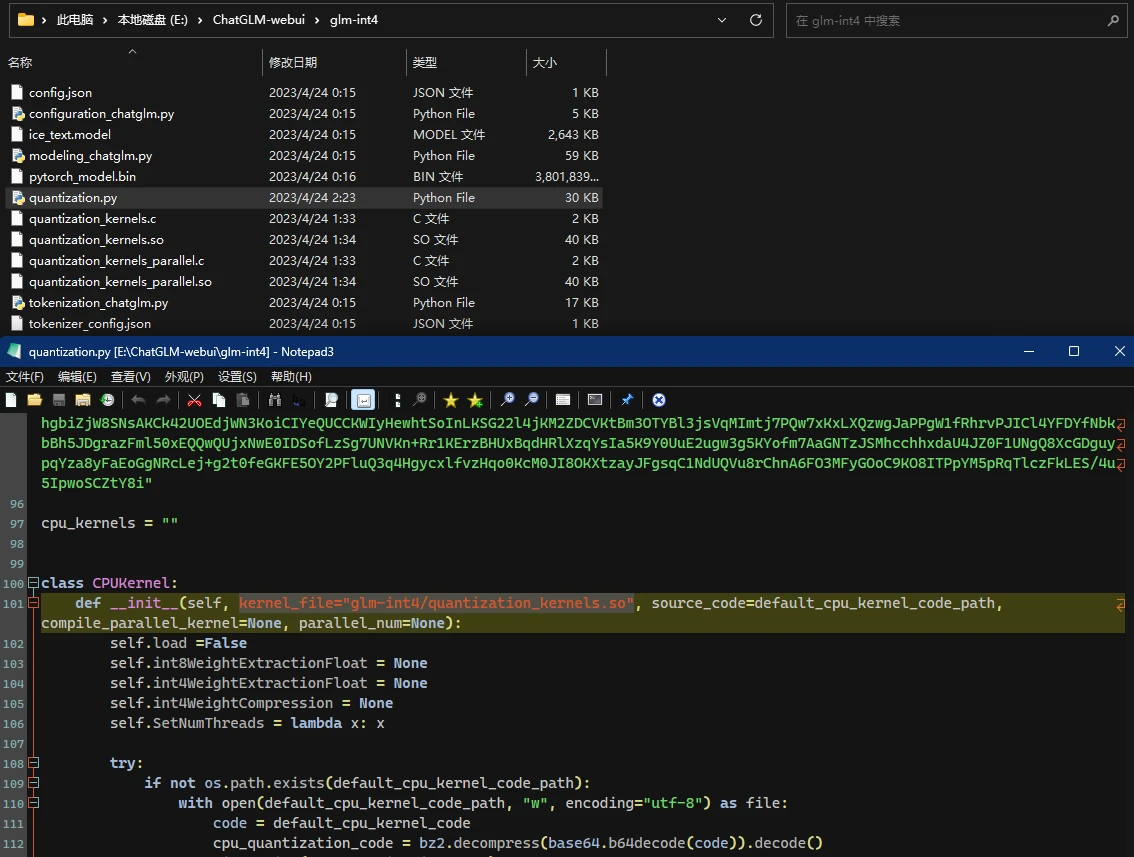1134x857 pixels.
Task: Click the Explorer refresh button
Action: pyautogui.click(x=757, y=20)
